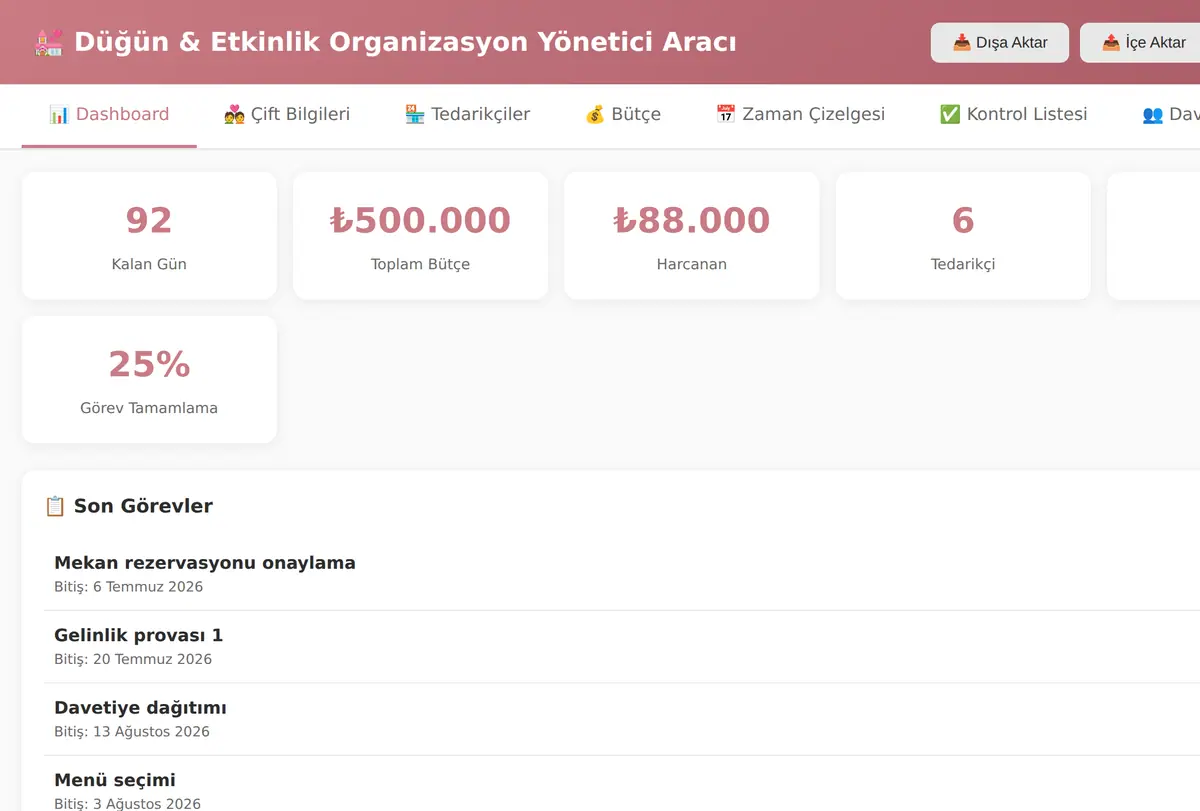Click the İçe Aktar import button

(x=1142, y=43)
